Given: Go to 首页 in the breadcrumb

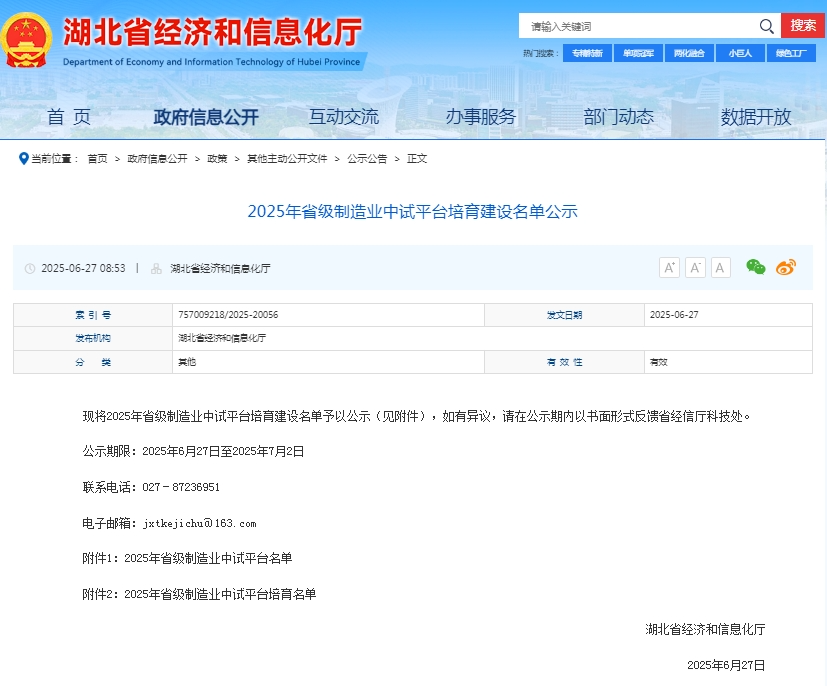Looking at the screenshot, I should [x=97, y=159].
